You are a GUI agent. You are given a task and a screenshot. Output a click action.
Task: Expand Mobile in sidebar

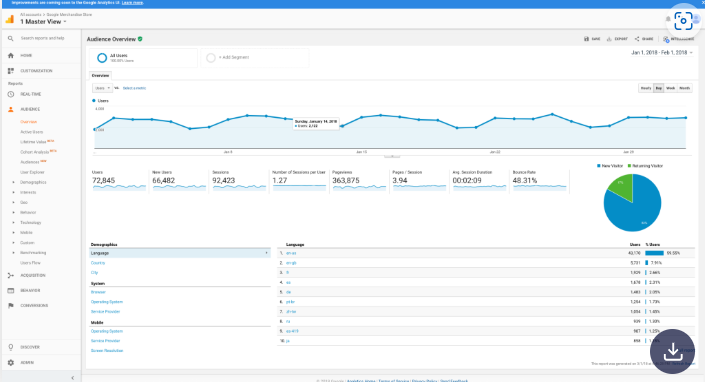click(x=13, y=233)
